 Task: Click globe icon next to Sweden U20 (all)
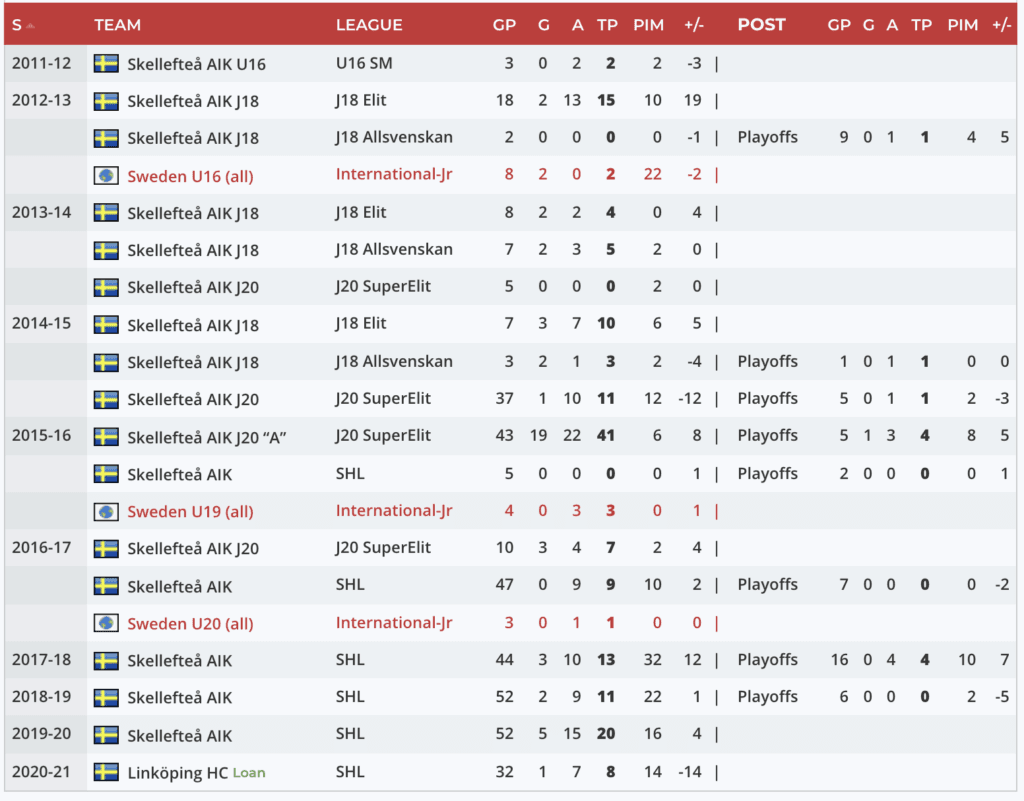tap(106, 624)
